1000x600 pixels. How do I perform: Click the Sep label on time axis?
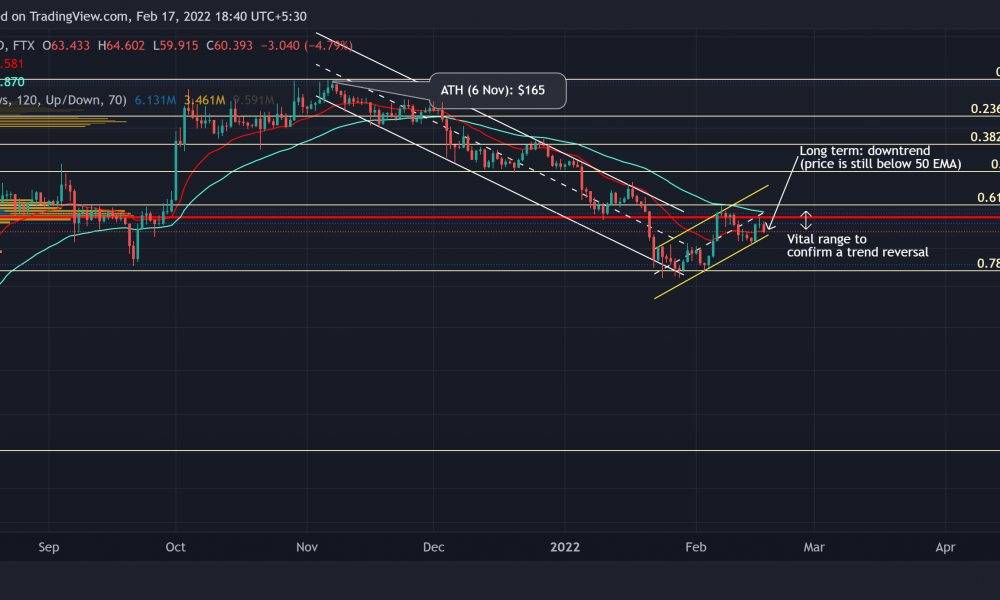click(48, 547)
